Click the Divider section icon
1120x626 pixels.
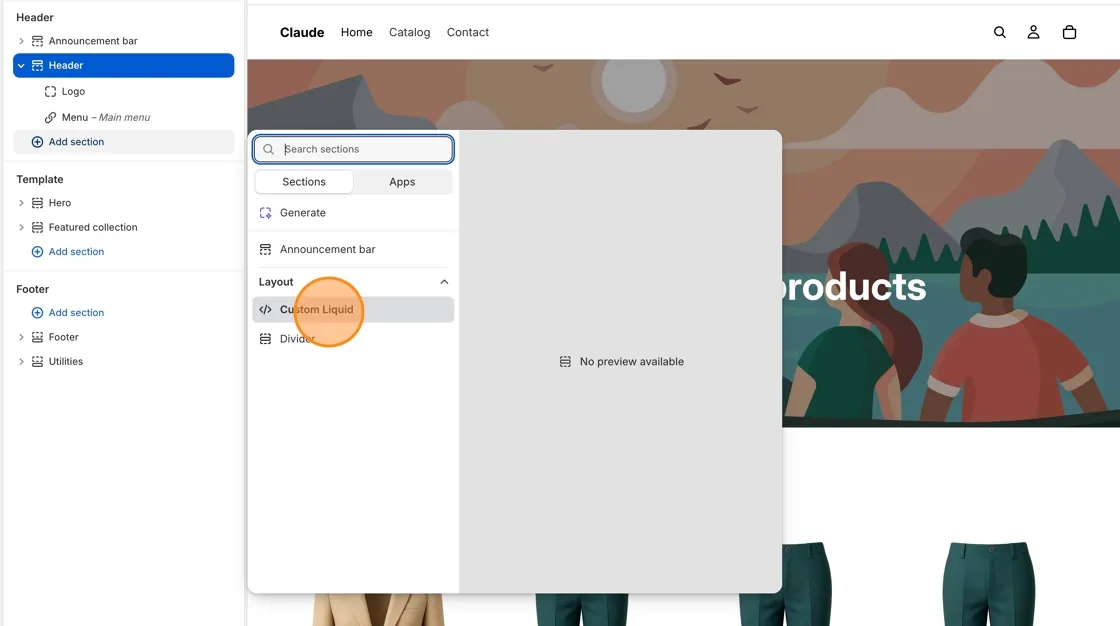click(265, 339)
